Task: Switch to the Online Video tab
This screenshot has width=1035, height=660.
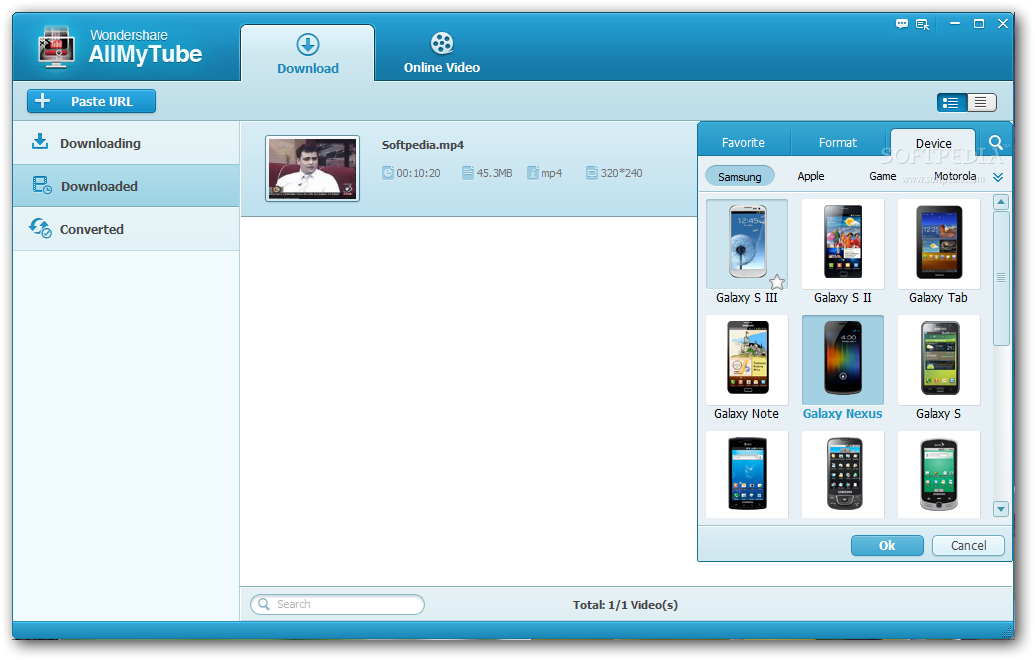Action: click(442, 54)
